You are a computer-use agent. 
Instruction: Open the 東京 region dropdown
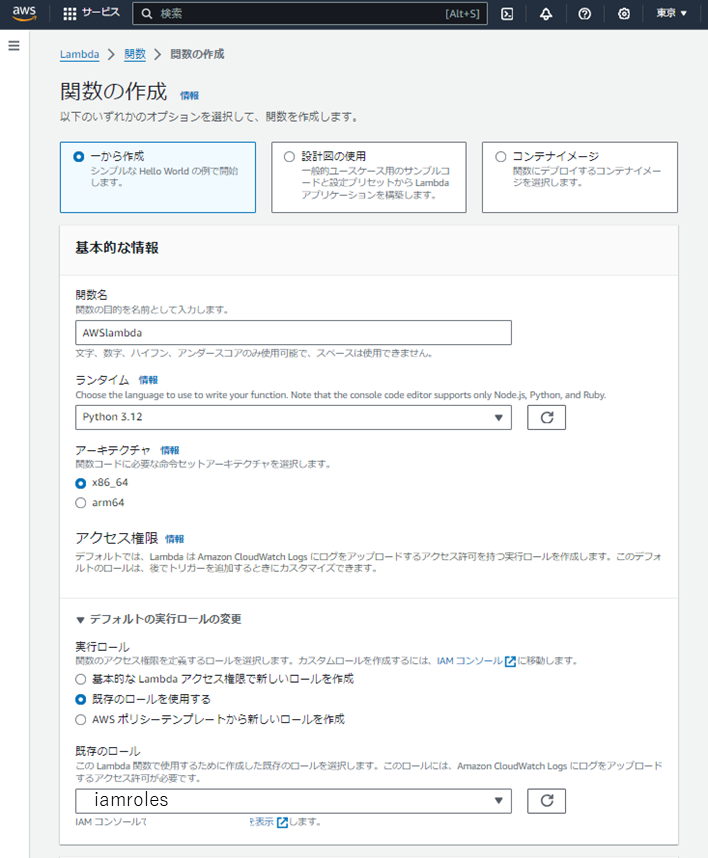(x=671, y=13)
